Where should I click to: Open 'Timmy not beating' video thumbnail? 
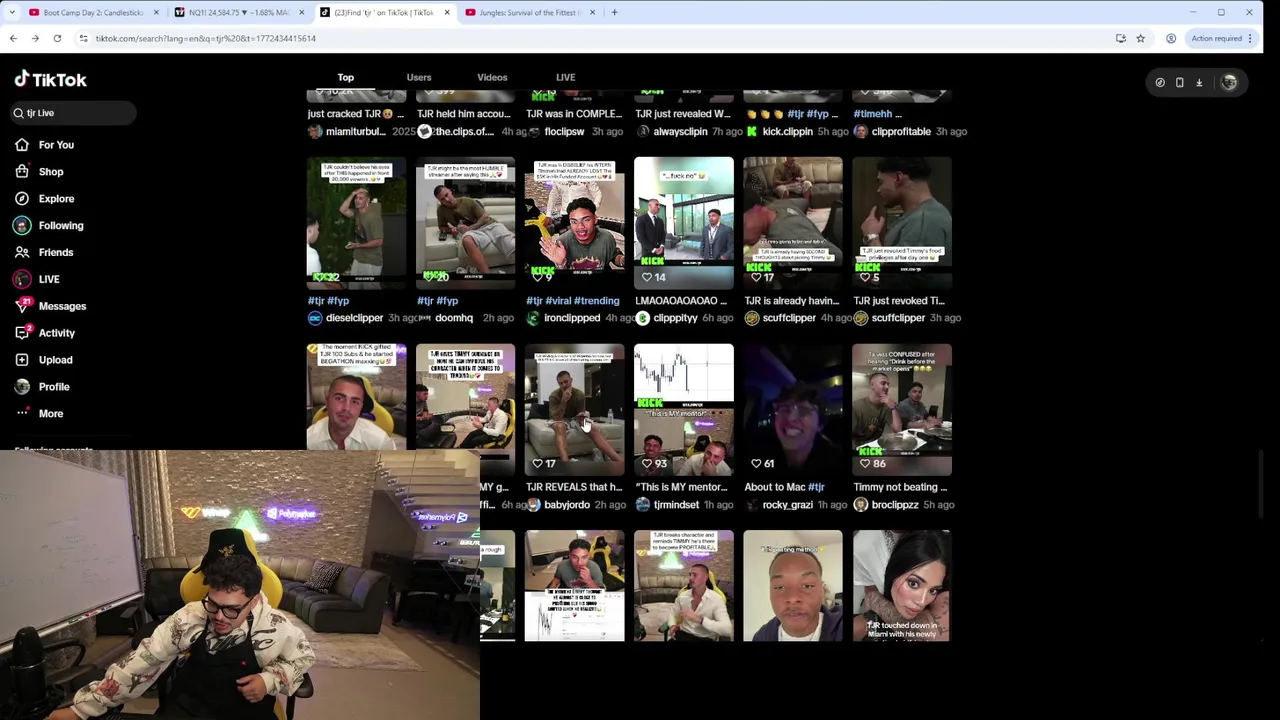click(x=902, y=410)
